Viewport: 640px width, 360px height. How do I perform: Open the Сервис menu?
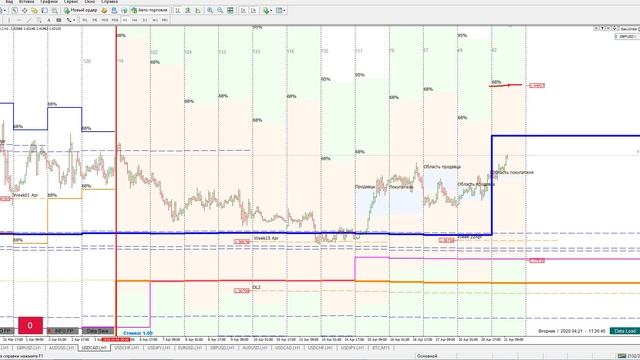[x=71, y=2]
